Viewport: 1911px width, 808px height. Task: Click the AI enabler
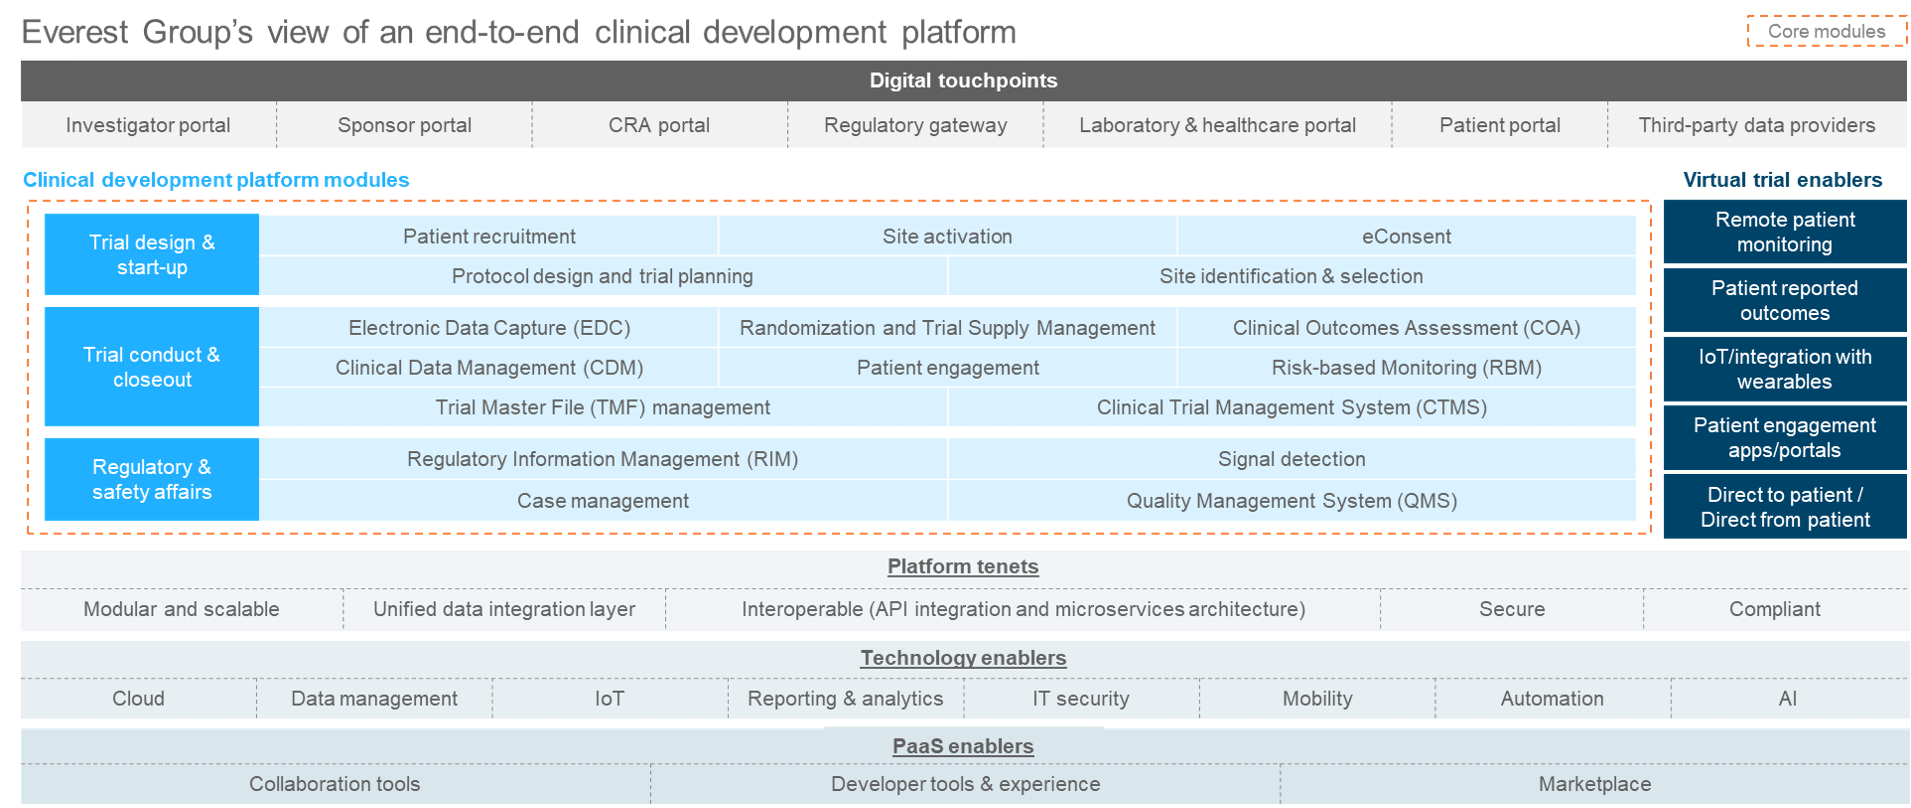1788,699
